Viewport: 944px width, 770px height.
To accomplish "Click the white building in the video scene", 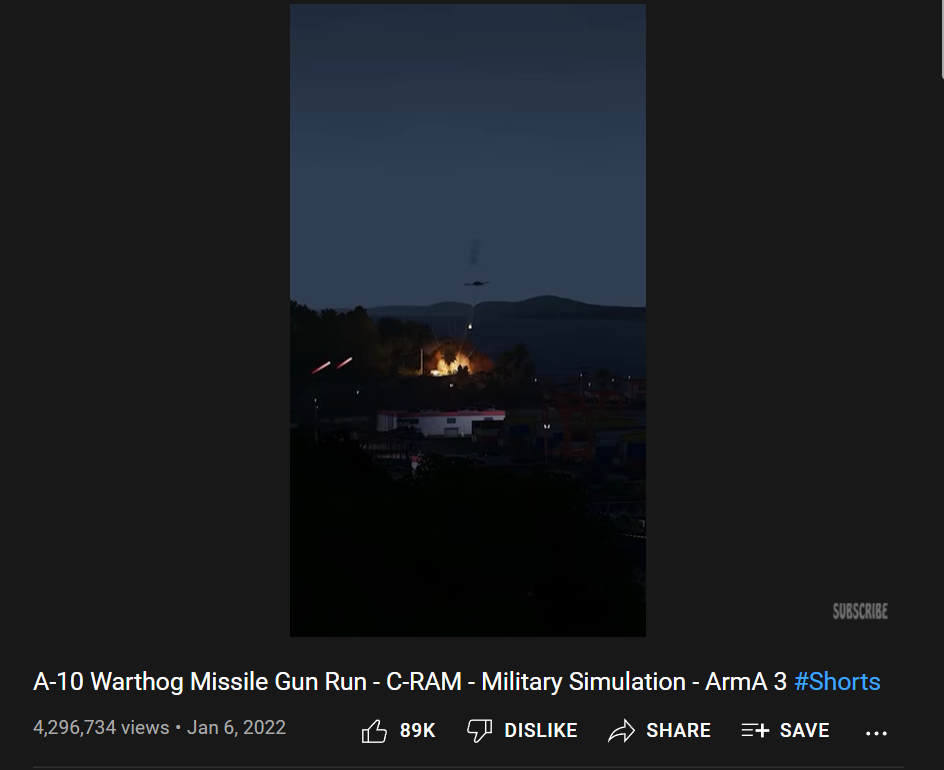I will [x=441, y=423].
